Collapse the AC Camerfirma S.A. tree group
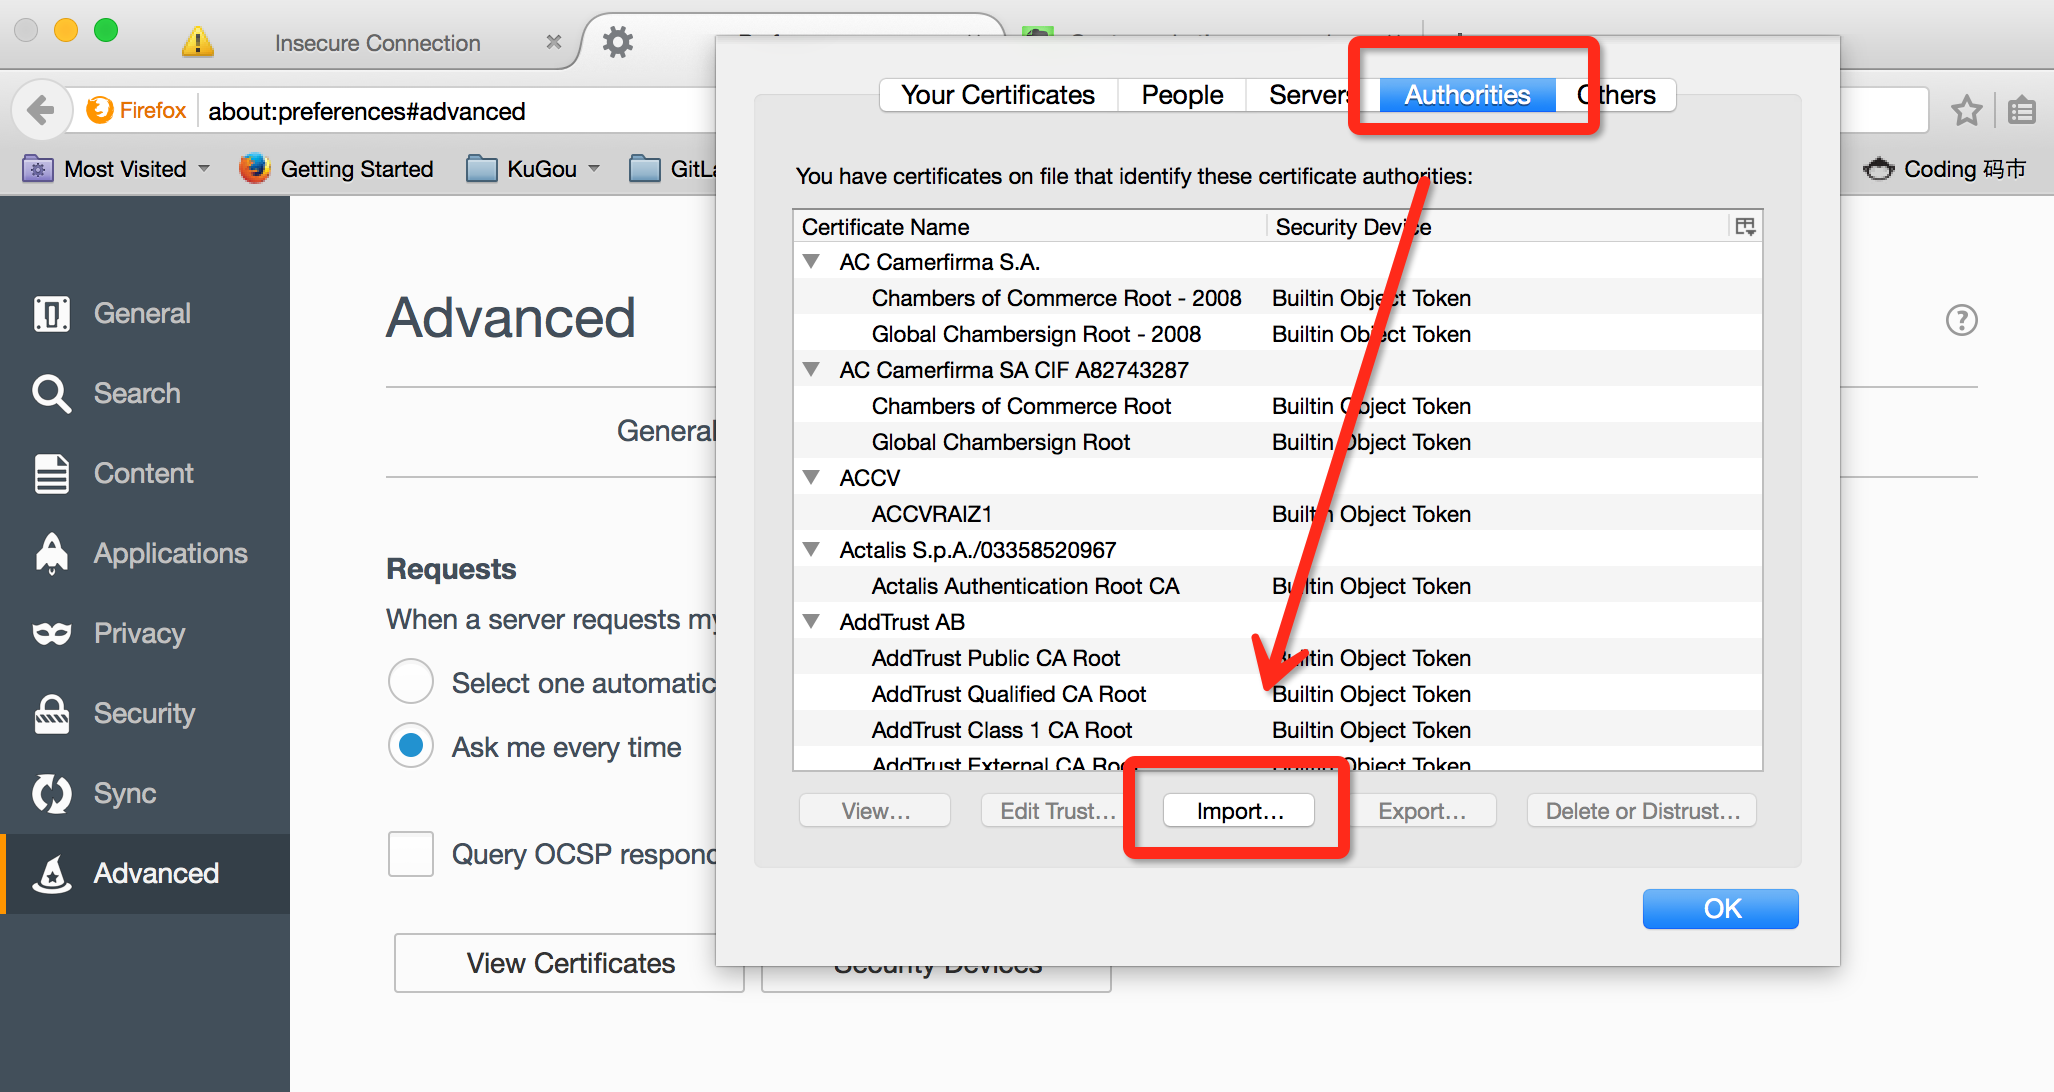Screen dimensions: 2054x1092 [x=812, y=262]
